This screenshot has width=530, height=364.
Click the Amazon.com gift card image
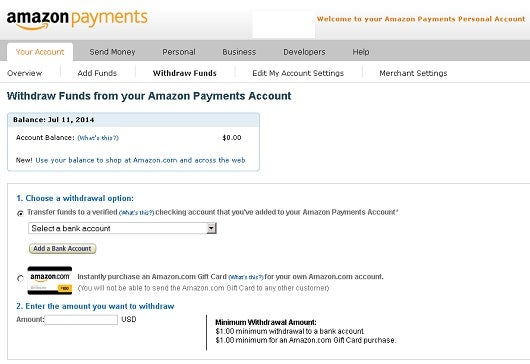[x=50, y=280]
